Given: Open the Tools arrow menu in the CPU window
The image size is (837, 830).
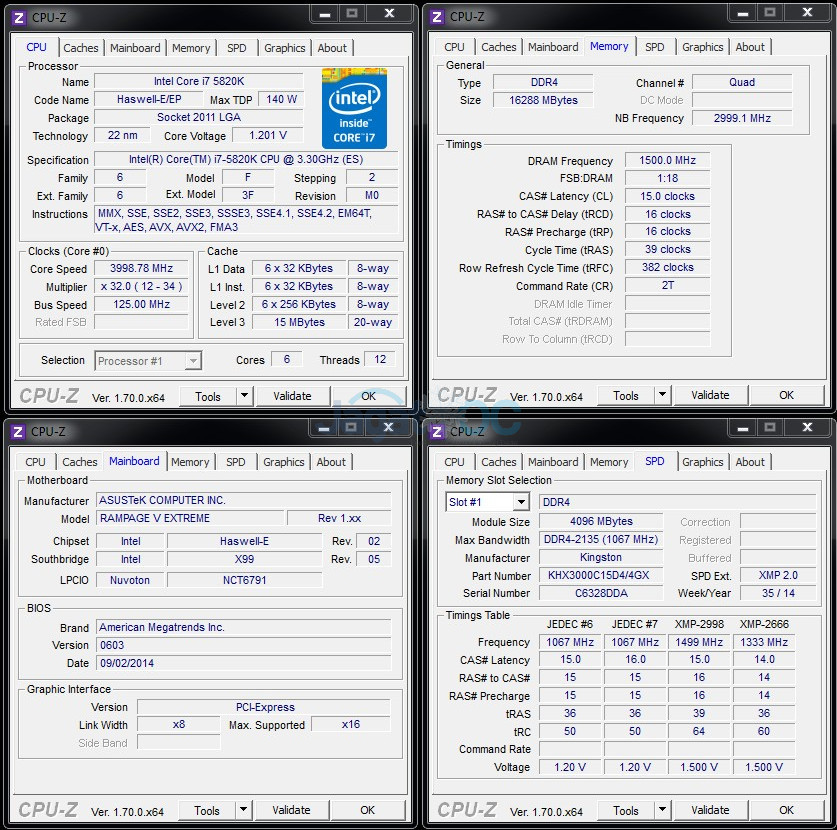Looking at the screenshot, I should [x=244, y=396].
